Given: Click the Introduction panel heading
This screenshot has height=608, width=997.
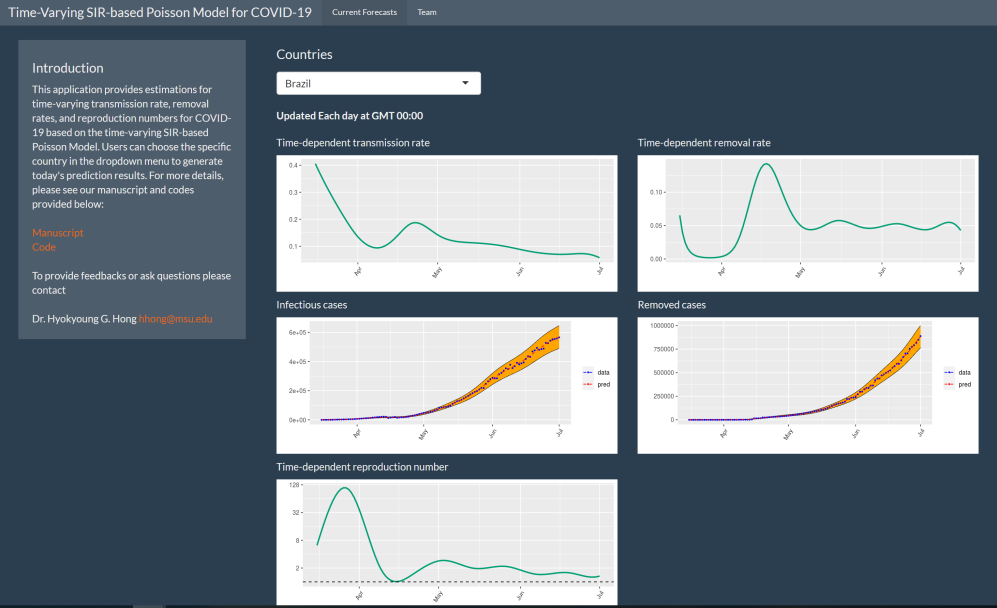Looking at the screenshot, I should point(68,68).
